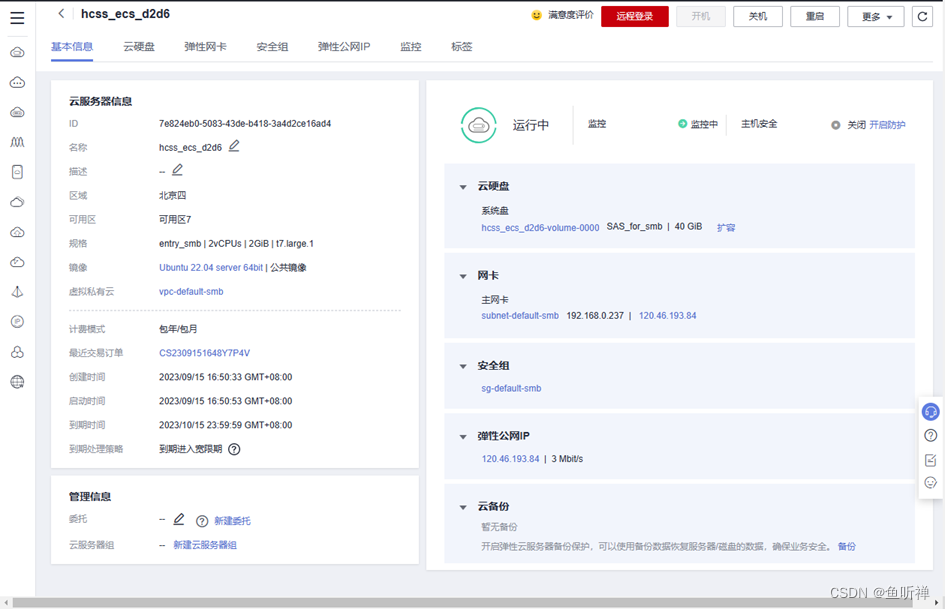Switch to the 基本信息 tab

pos(72,46)
